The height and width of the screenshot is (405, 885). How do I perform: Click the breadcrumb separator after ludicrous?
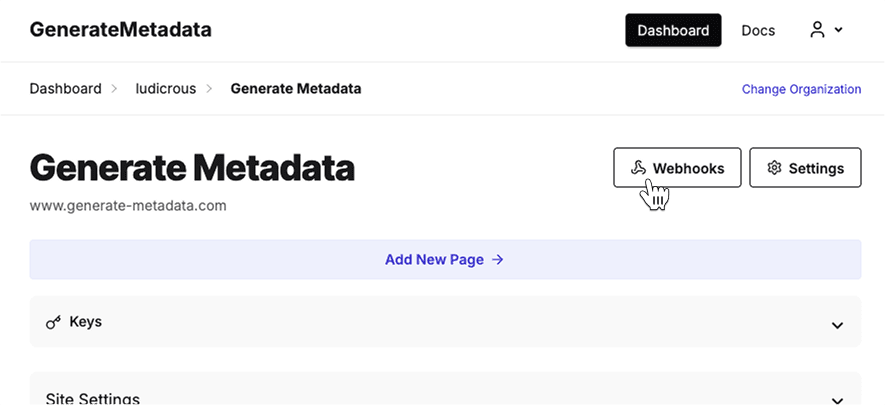point(209,89)
